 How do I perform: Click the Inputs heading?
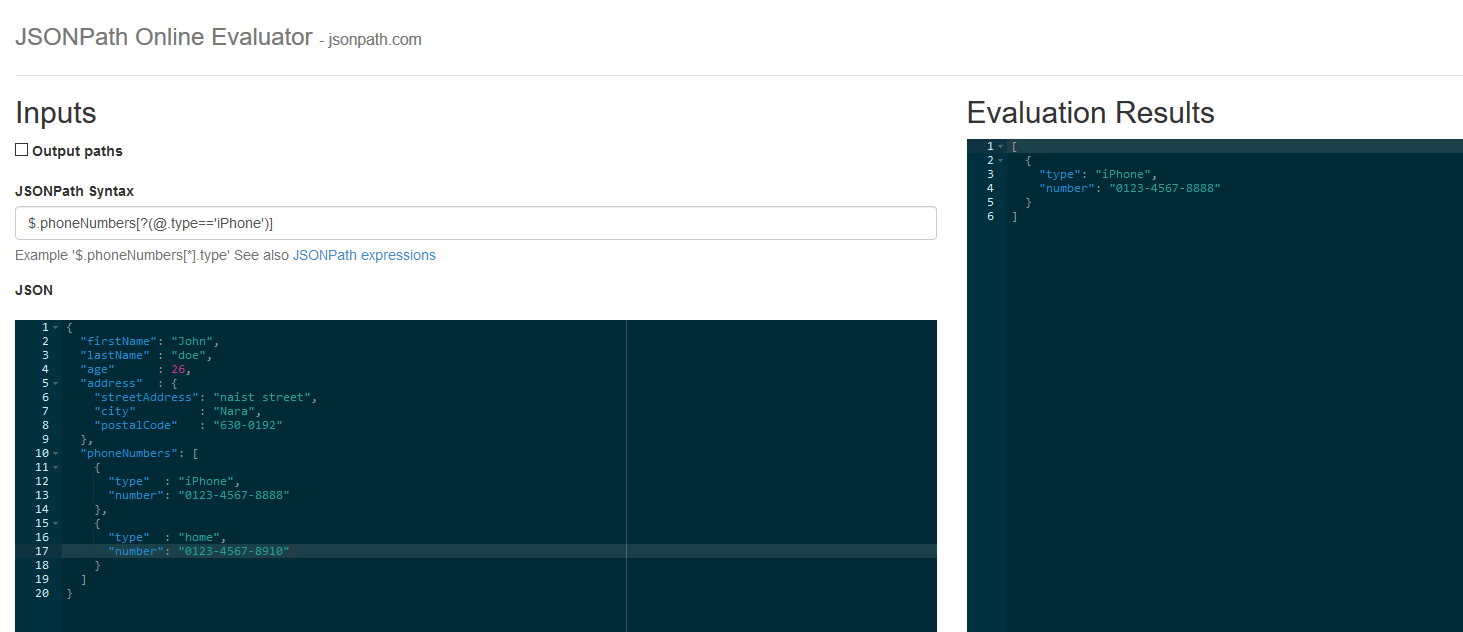tap(56, 112)
